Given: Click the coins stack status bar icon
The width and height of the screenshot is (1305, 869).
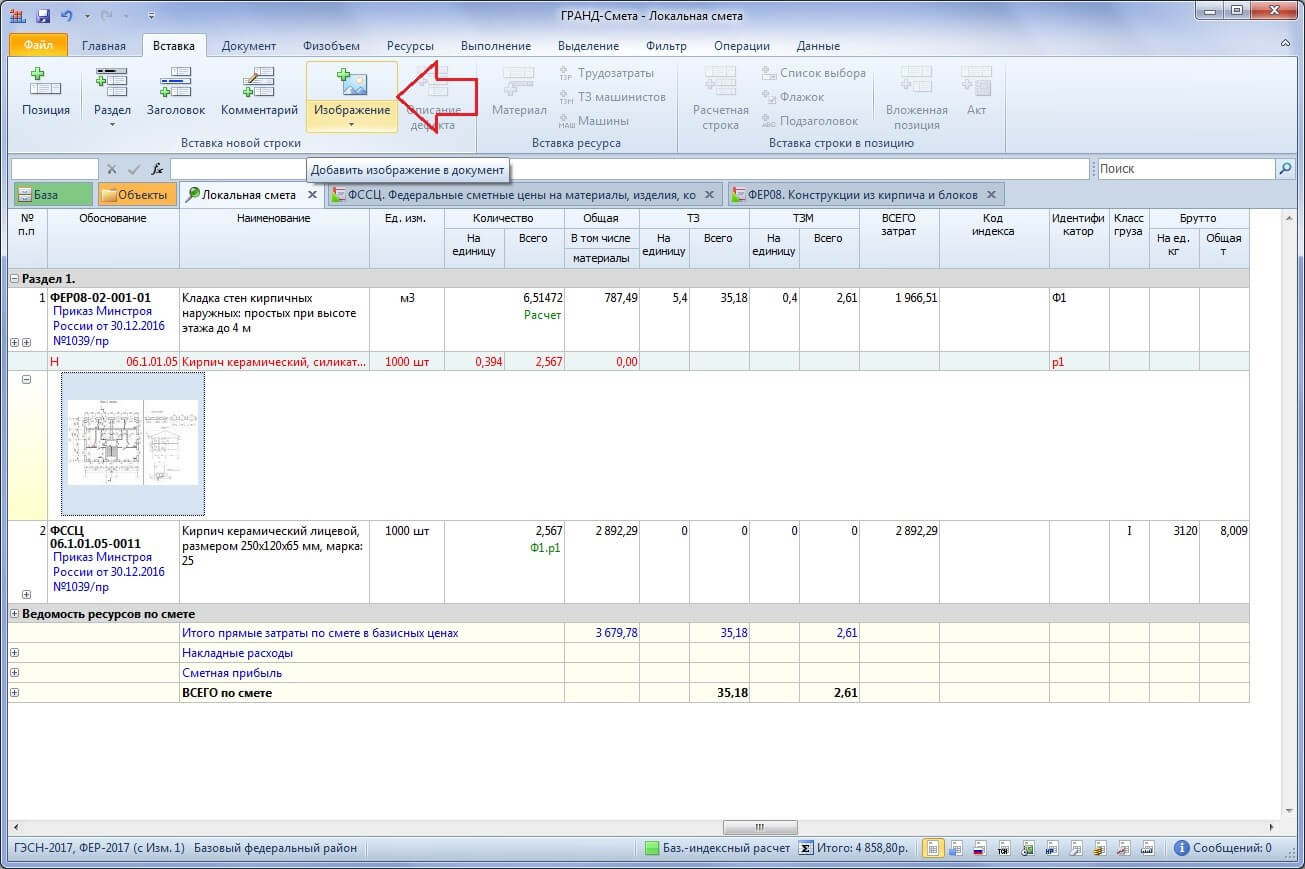Looking at the screenshot, I should tap(1100, 848).
